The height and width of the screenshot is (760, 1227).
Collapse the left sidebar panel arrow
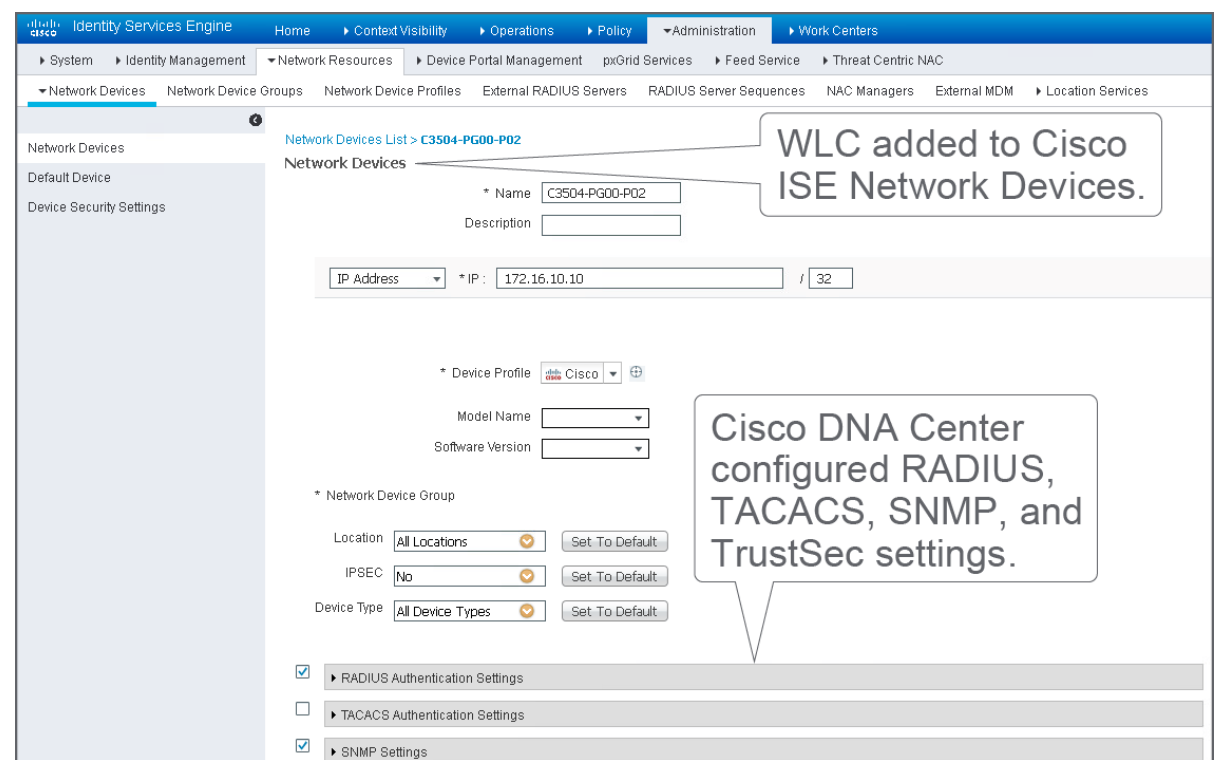254,119
